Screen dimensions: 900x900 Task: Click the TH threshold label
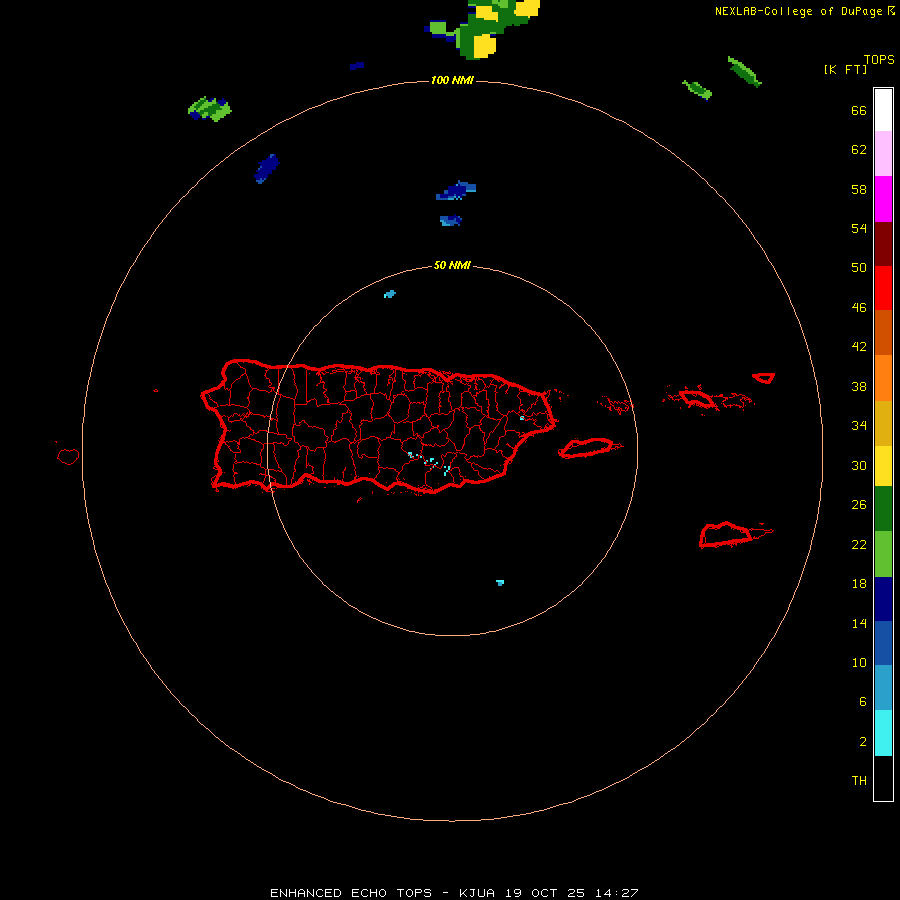tap(859, 781)
